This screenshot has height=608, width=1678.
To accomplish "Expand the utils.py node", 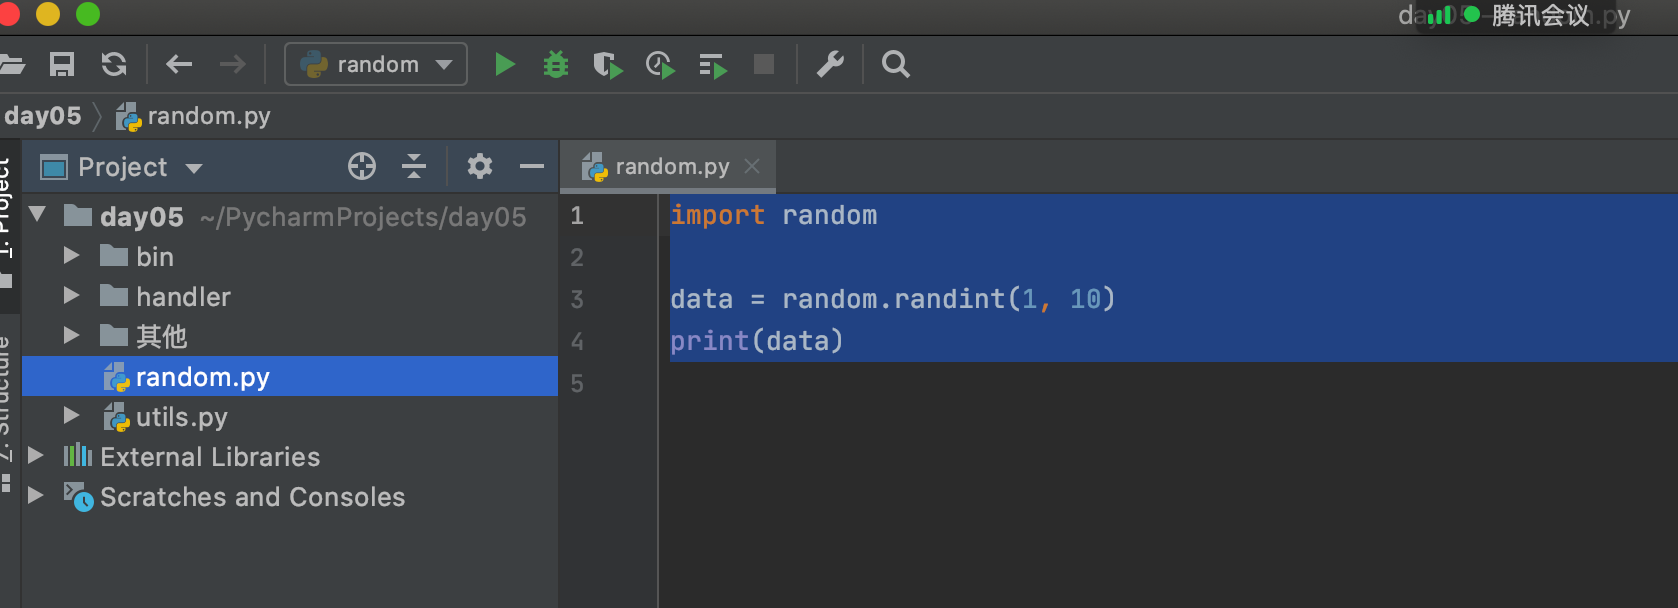I will pyautogui.click(x=71, y=416).
